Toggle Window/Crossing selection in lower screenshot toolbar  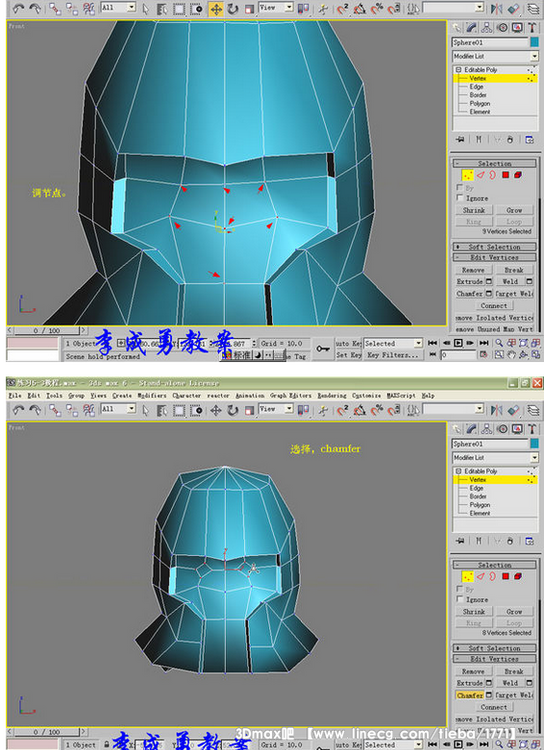pyautogui.click(x=196, y=410)
